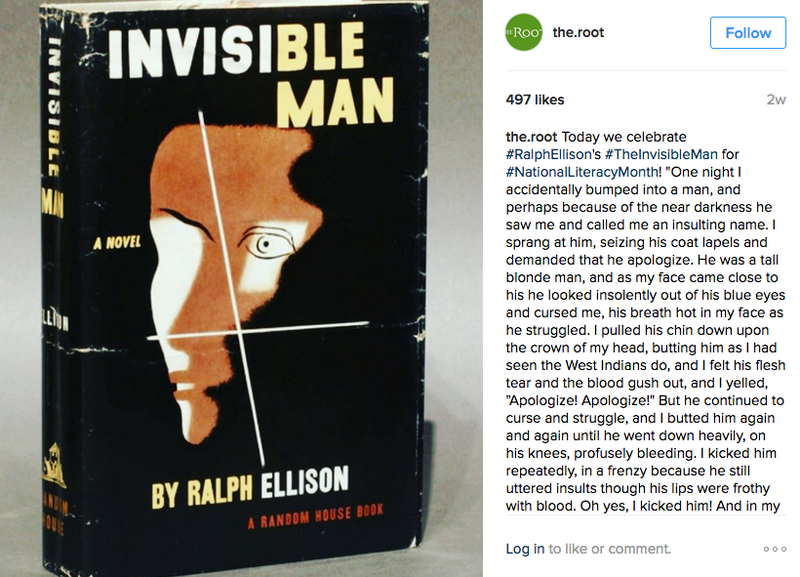Open the three-dots more options menu
This screenshot has width=800, height=577.
tap(774, 549)
